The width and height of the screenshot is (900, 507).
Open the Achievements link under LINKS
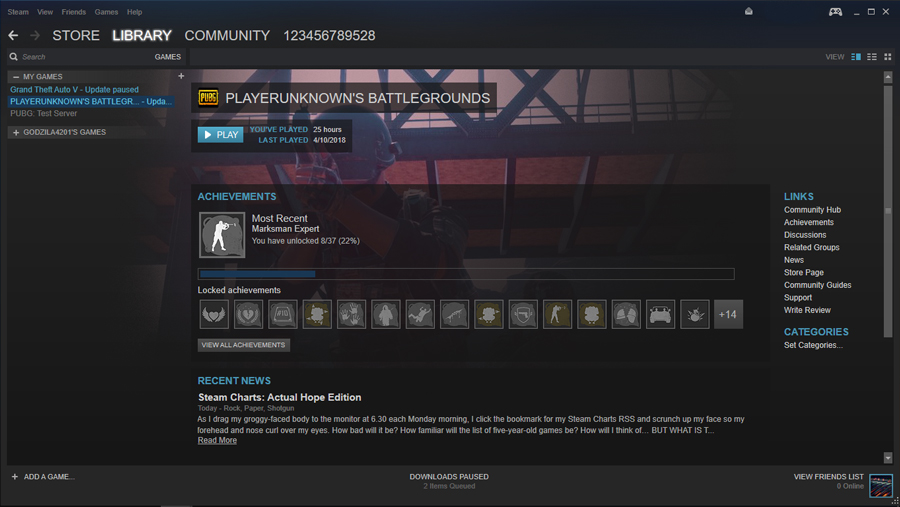(809, 222)
